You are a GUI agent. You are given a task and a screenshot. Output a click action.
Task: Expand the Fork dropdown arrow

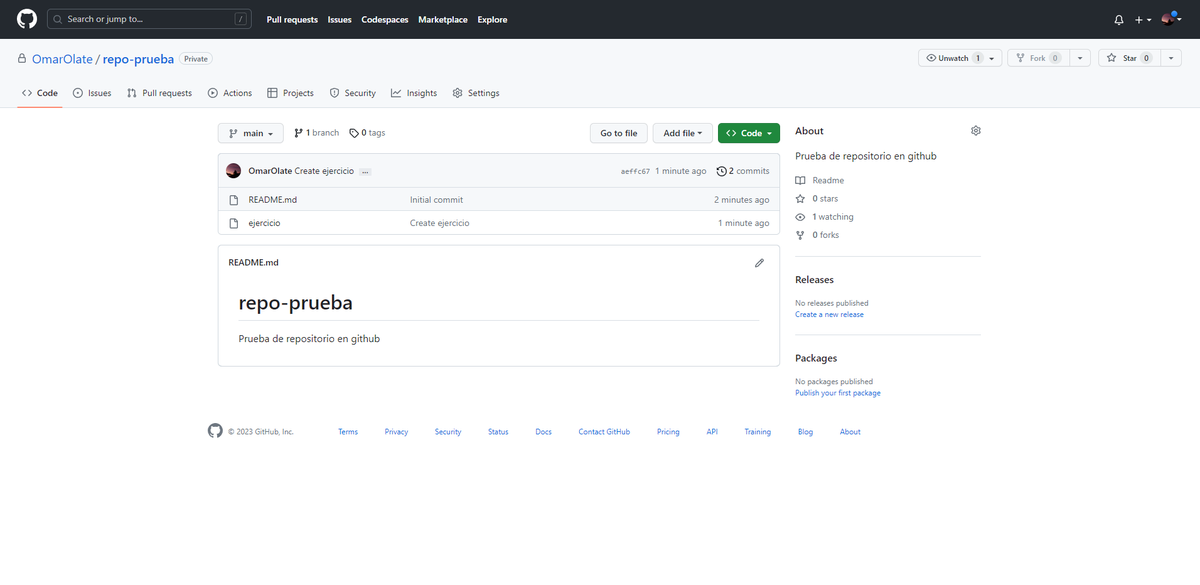[1080, 58]
